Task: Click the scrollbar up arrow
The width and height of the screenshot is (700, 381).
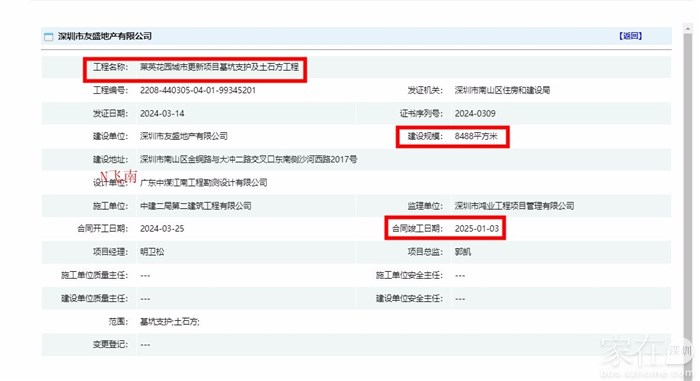Action: tap(688, 28)
